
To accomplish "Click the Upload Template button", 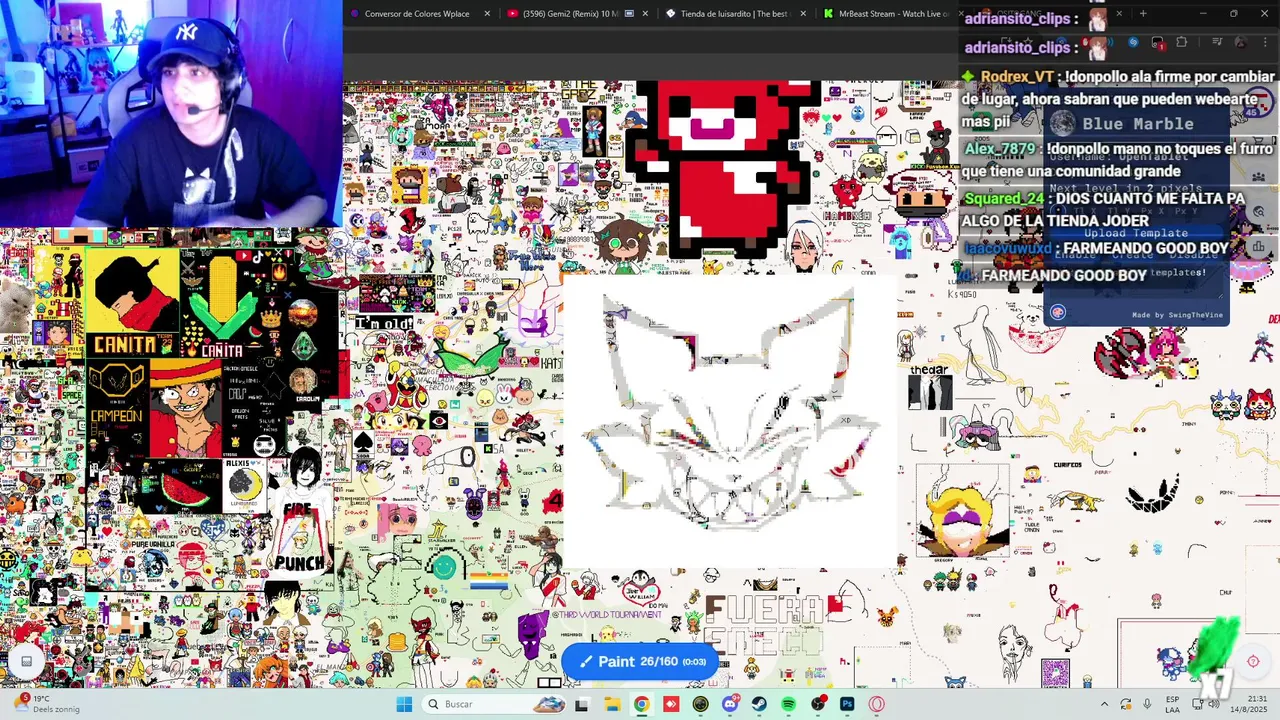I will coord(1136,233).
